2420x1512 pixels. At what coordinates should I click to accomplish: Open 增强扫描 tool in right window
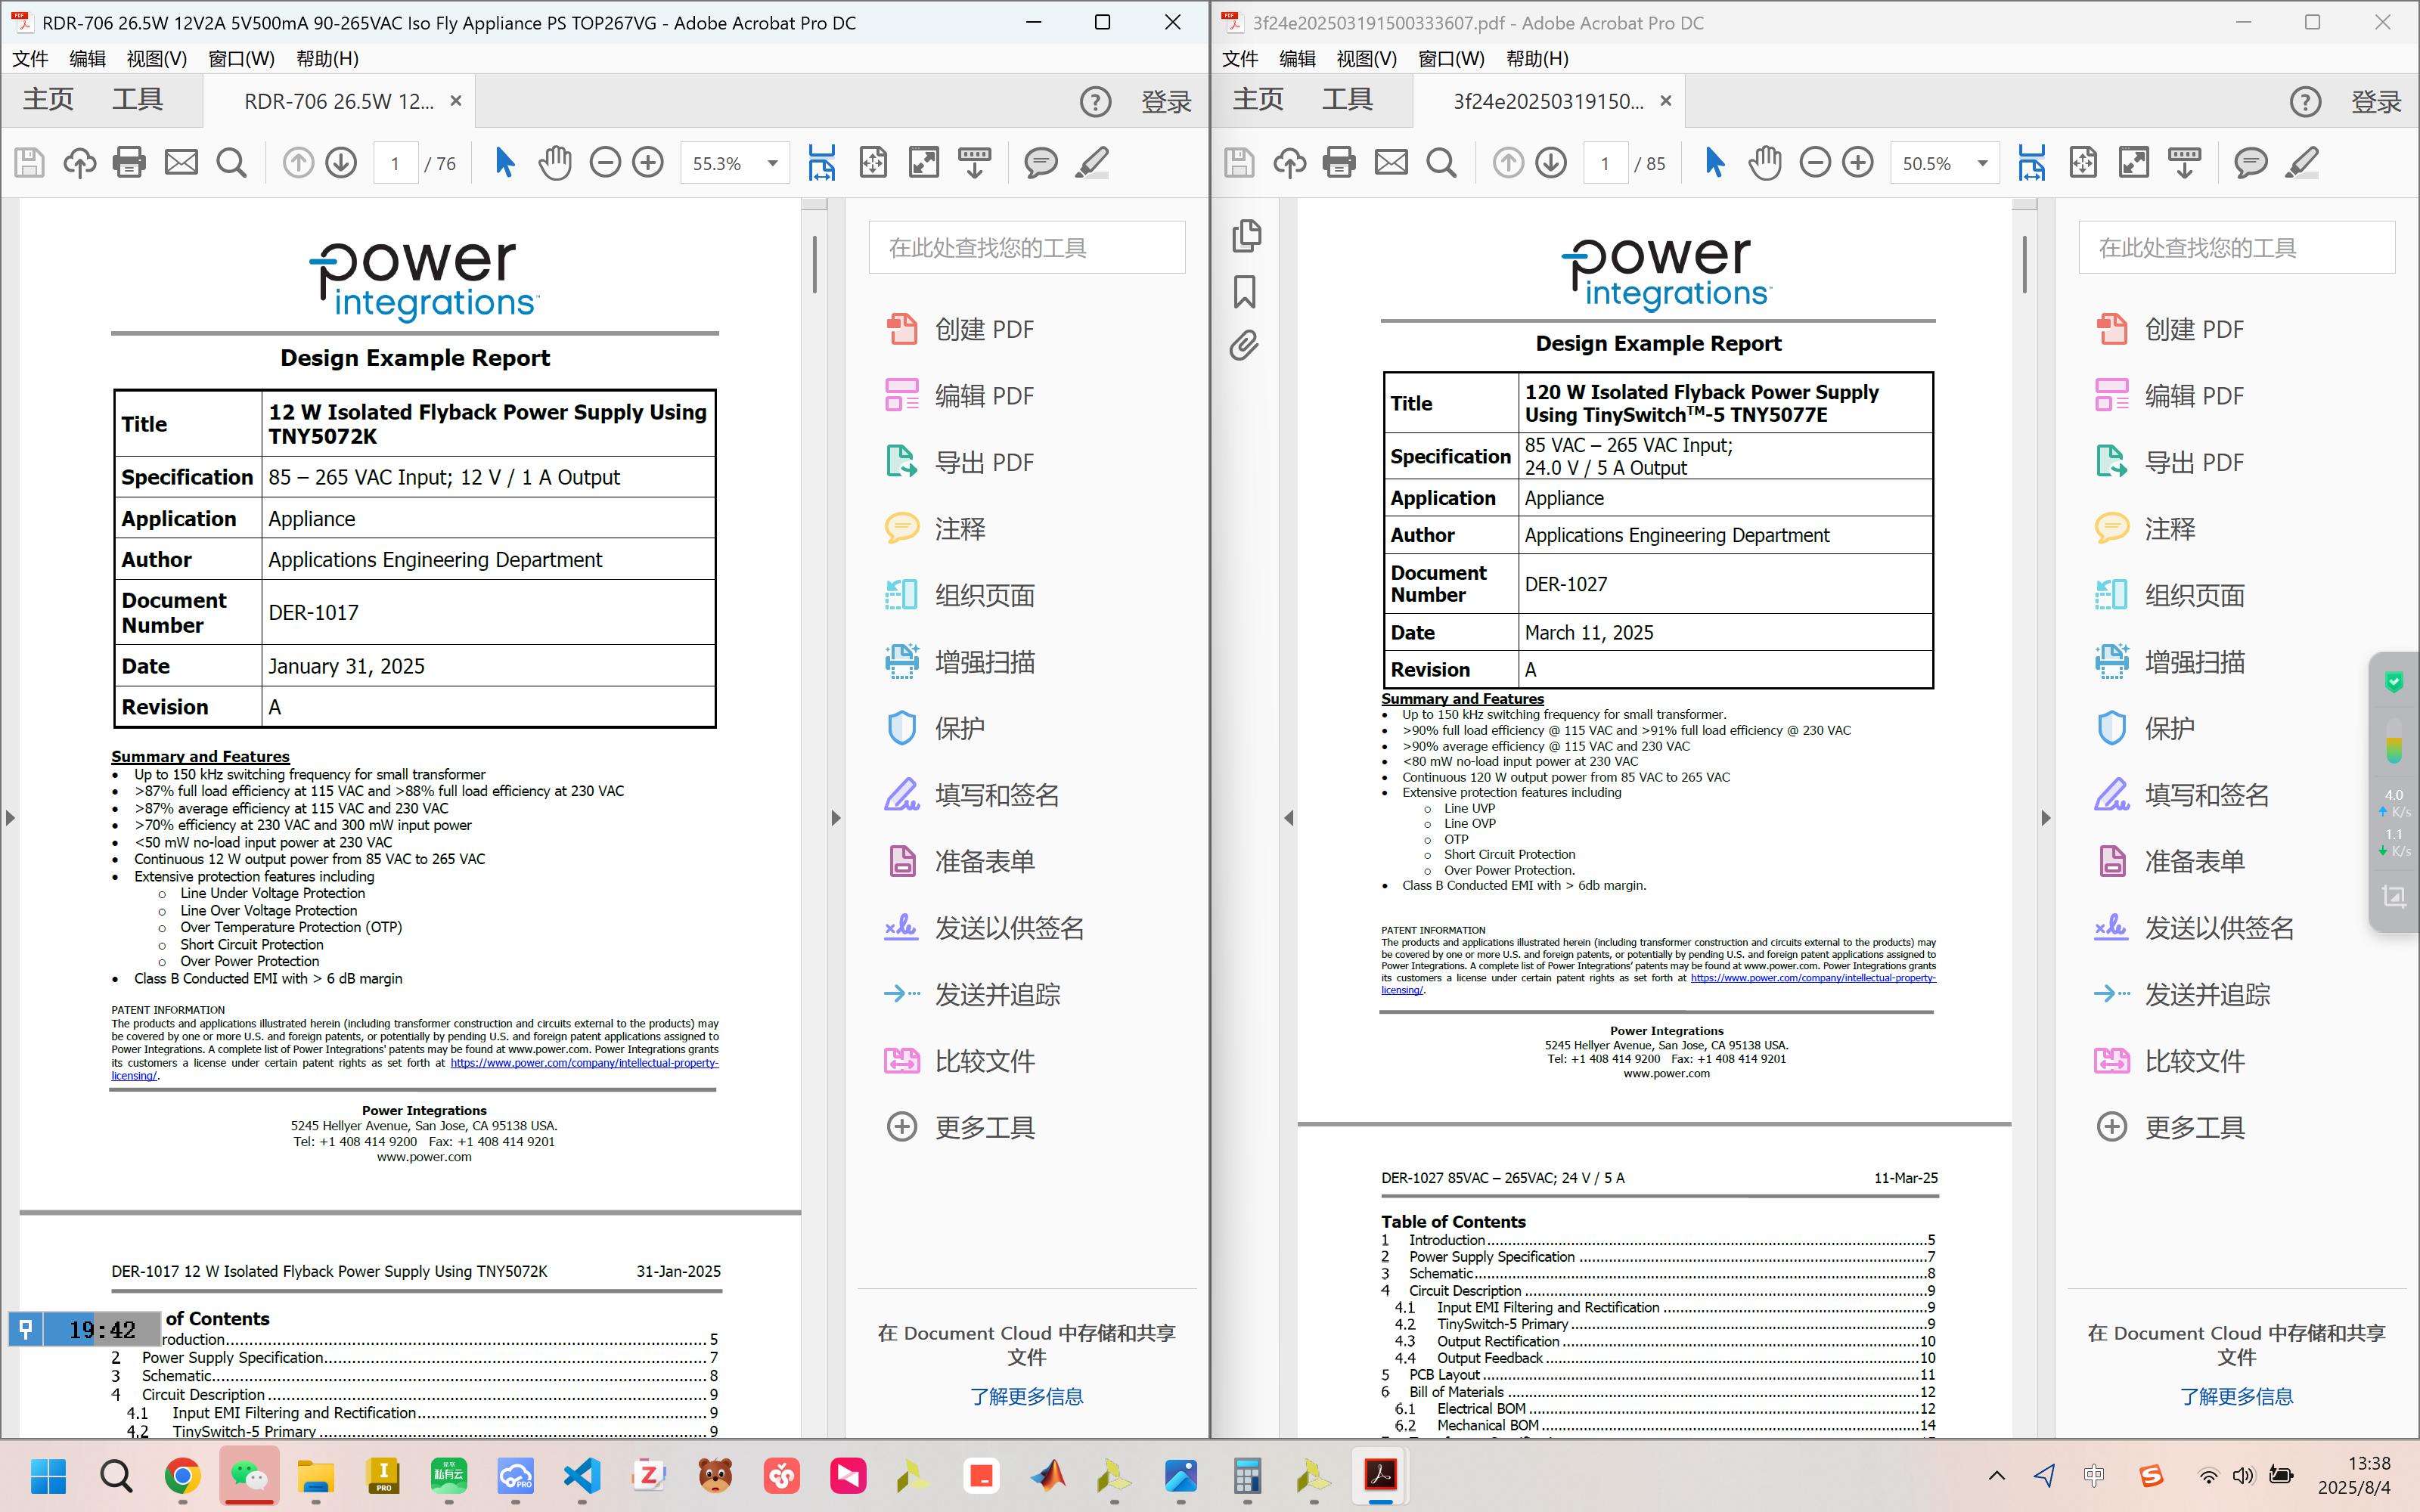point(2170,662)
